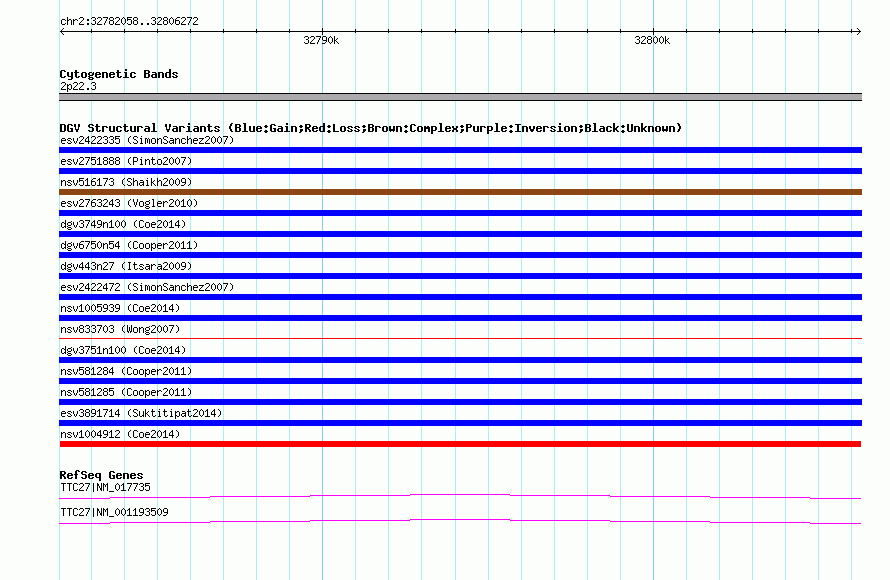Viewport: 890px width, 580px height.
Task: Click the dgv6750n54 (Cooper2011) label
Action: coord(129,245)
